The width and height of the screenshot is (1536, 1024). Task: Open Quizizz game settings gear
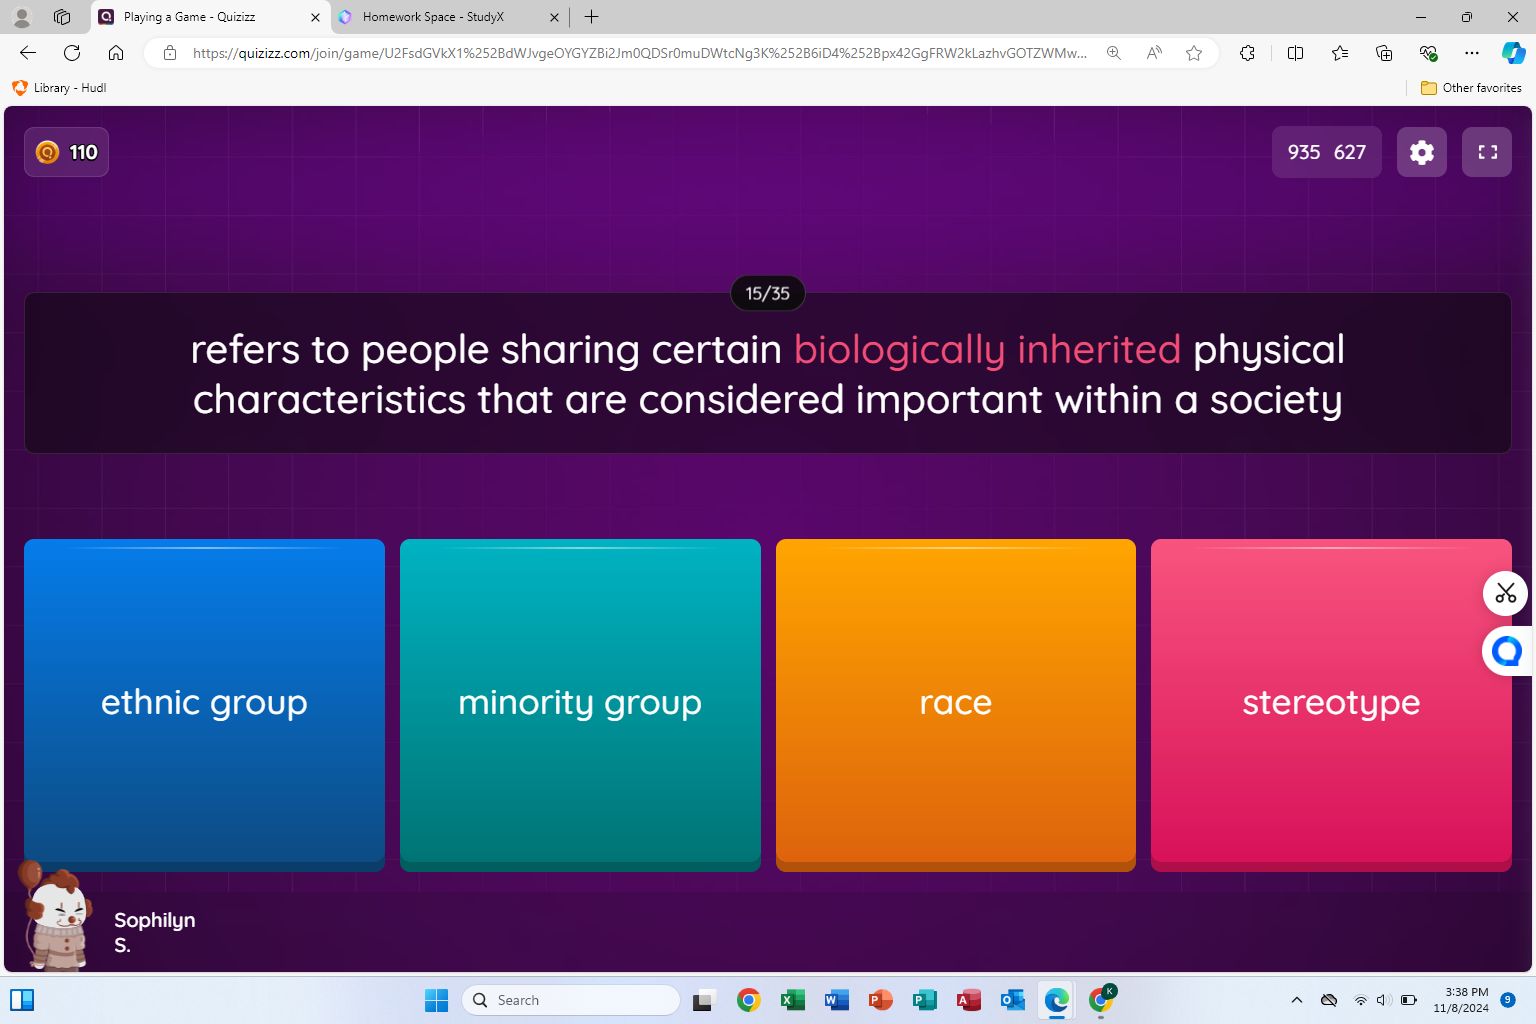click(1422, 152)
